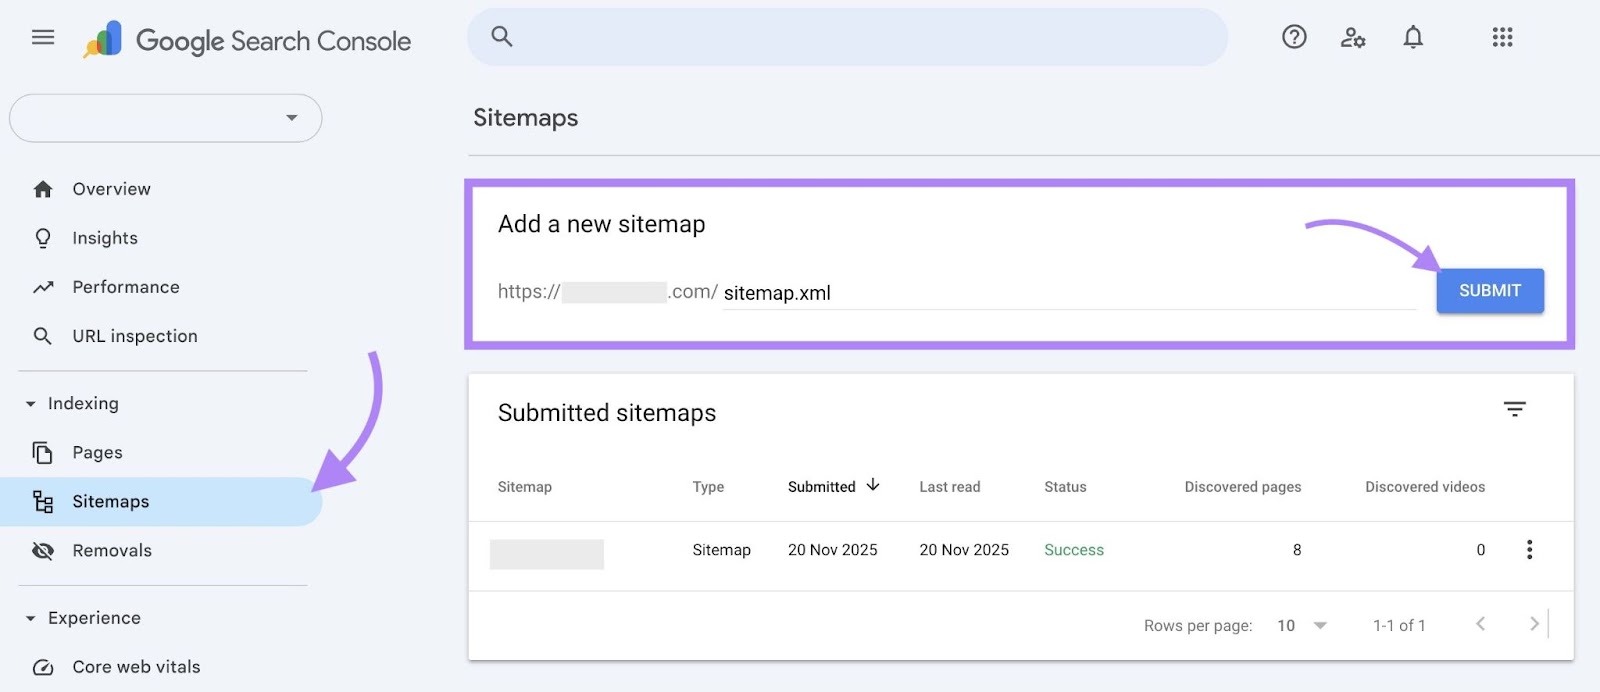Image resolution: width=1600 pixels, height=692 pixels.
Task: Click the Sitemaps tree icon
Action: click(x=43, y=501)
